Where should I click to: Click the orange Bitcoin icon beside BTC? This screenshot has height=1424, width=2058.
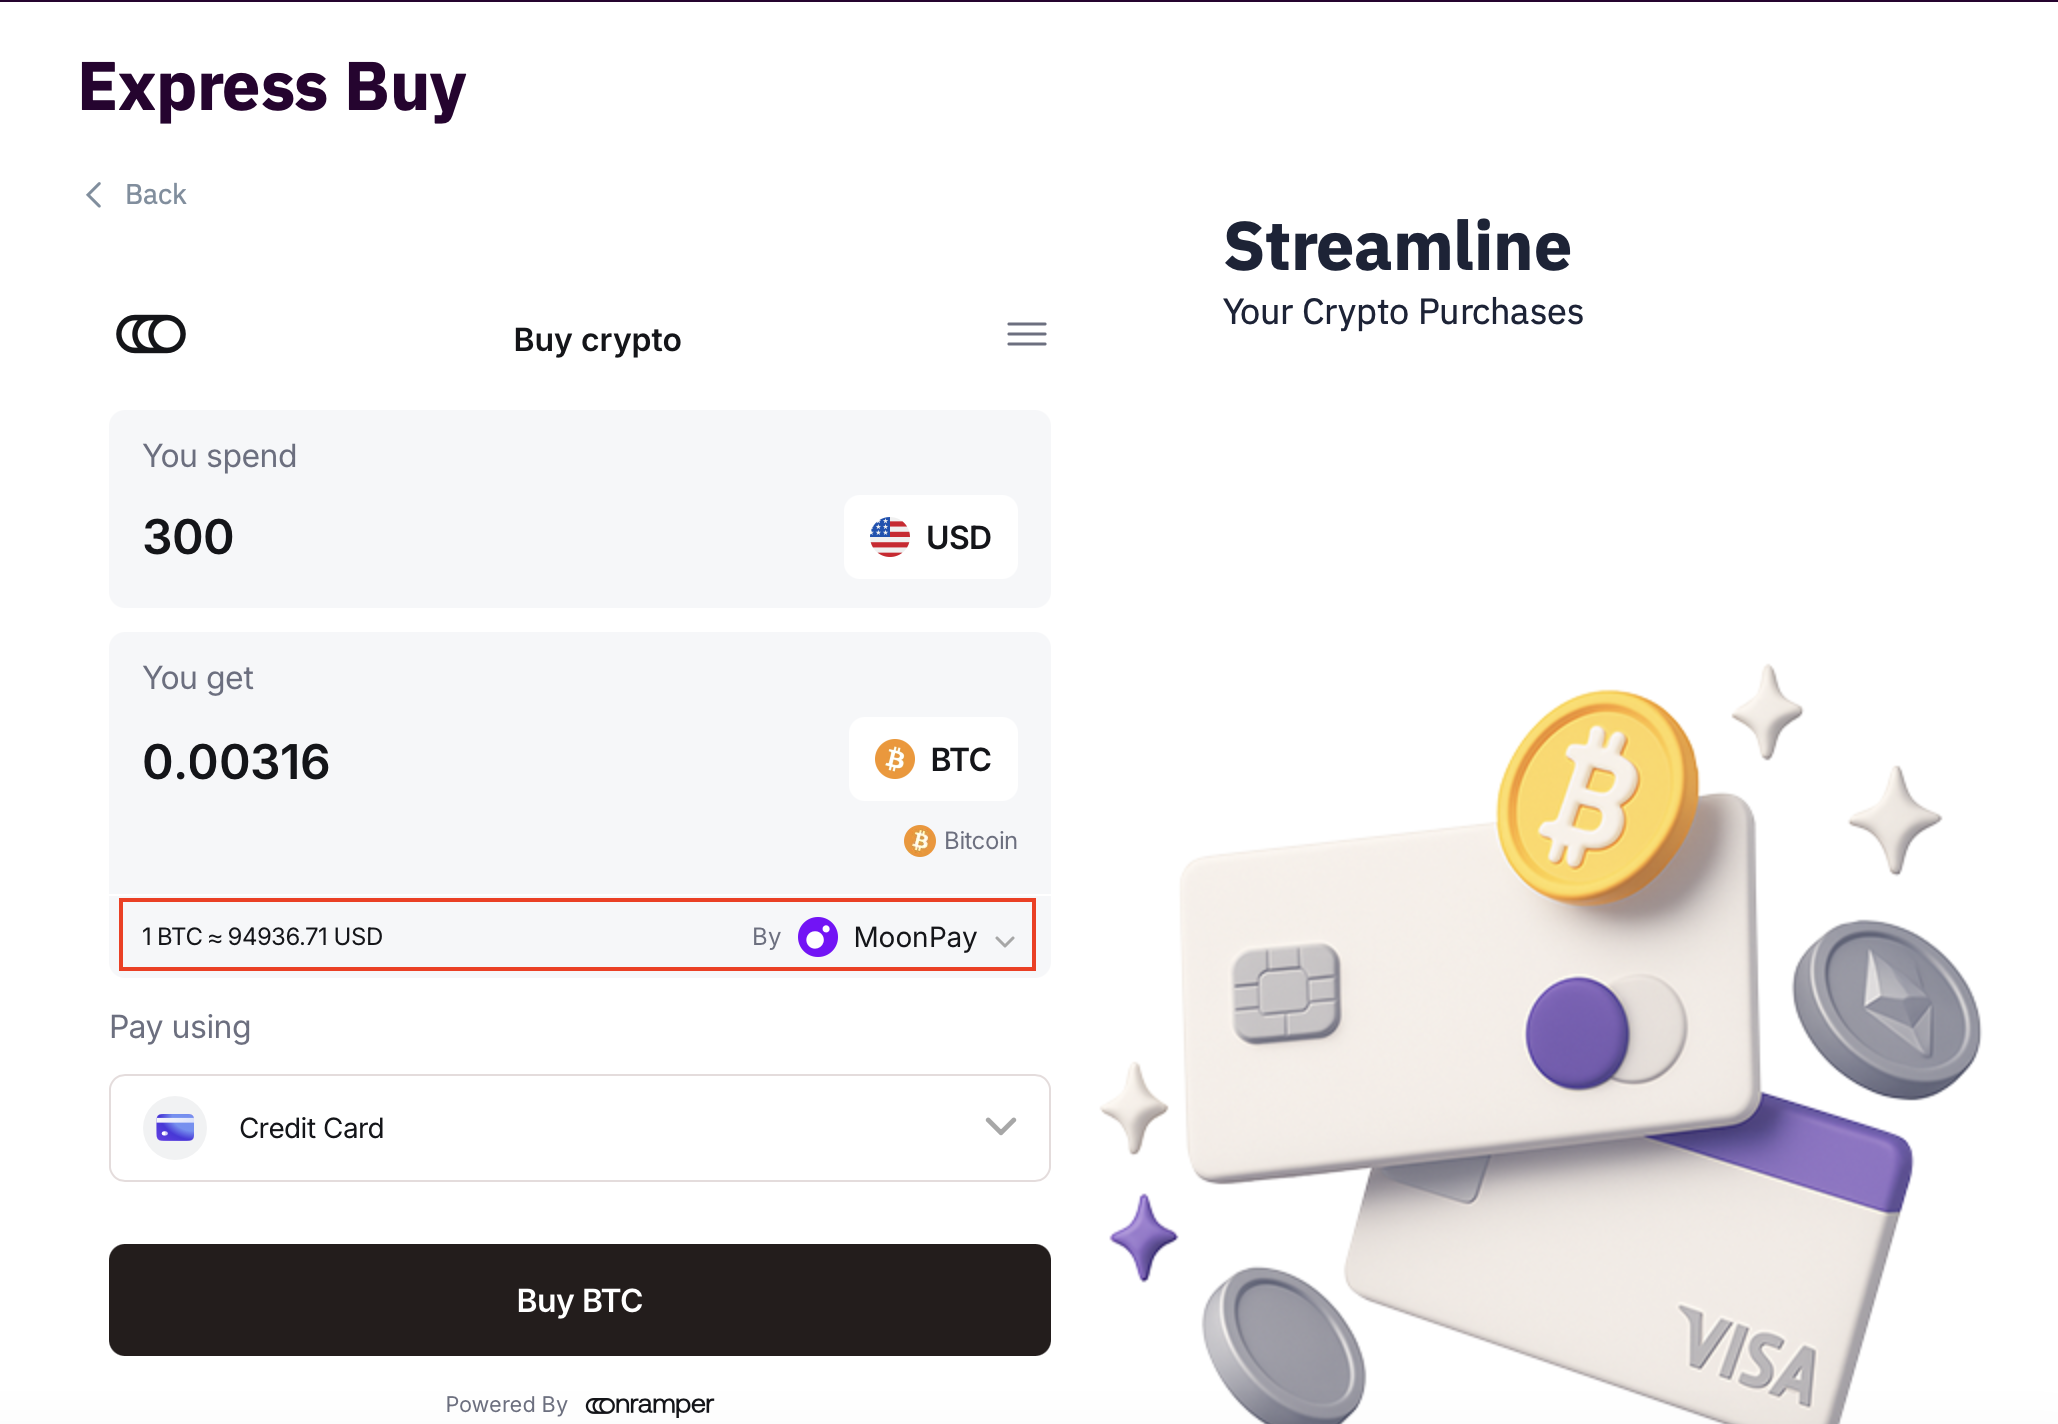pyautogui.click(x=895, y=759)
